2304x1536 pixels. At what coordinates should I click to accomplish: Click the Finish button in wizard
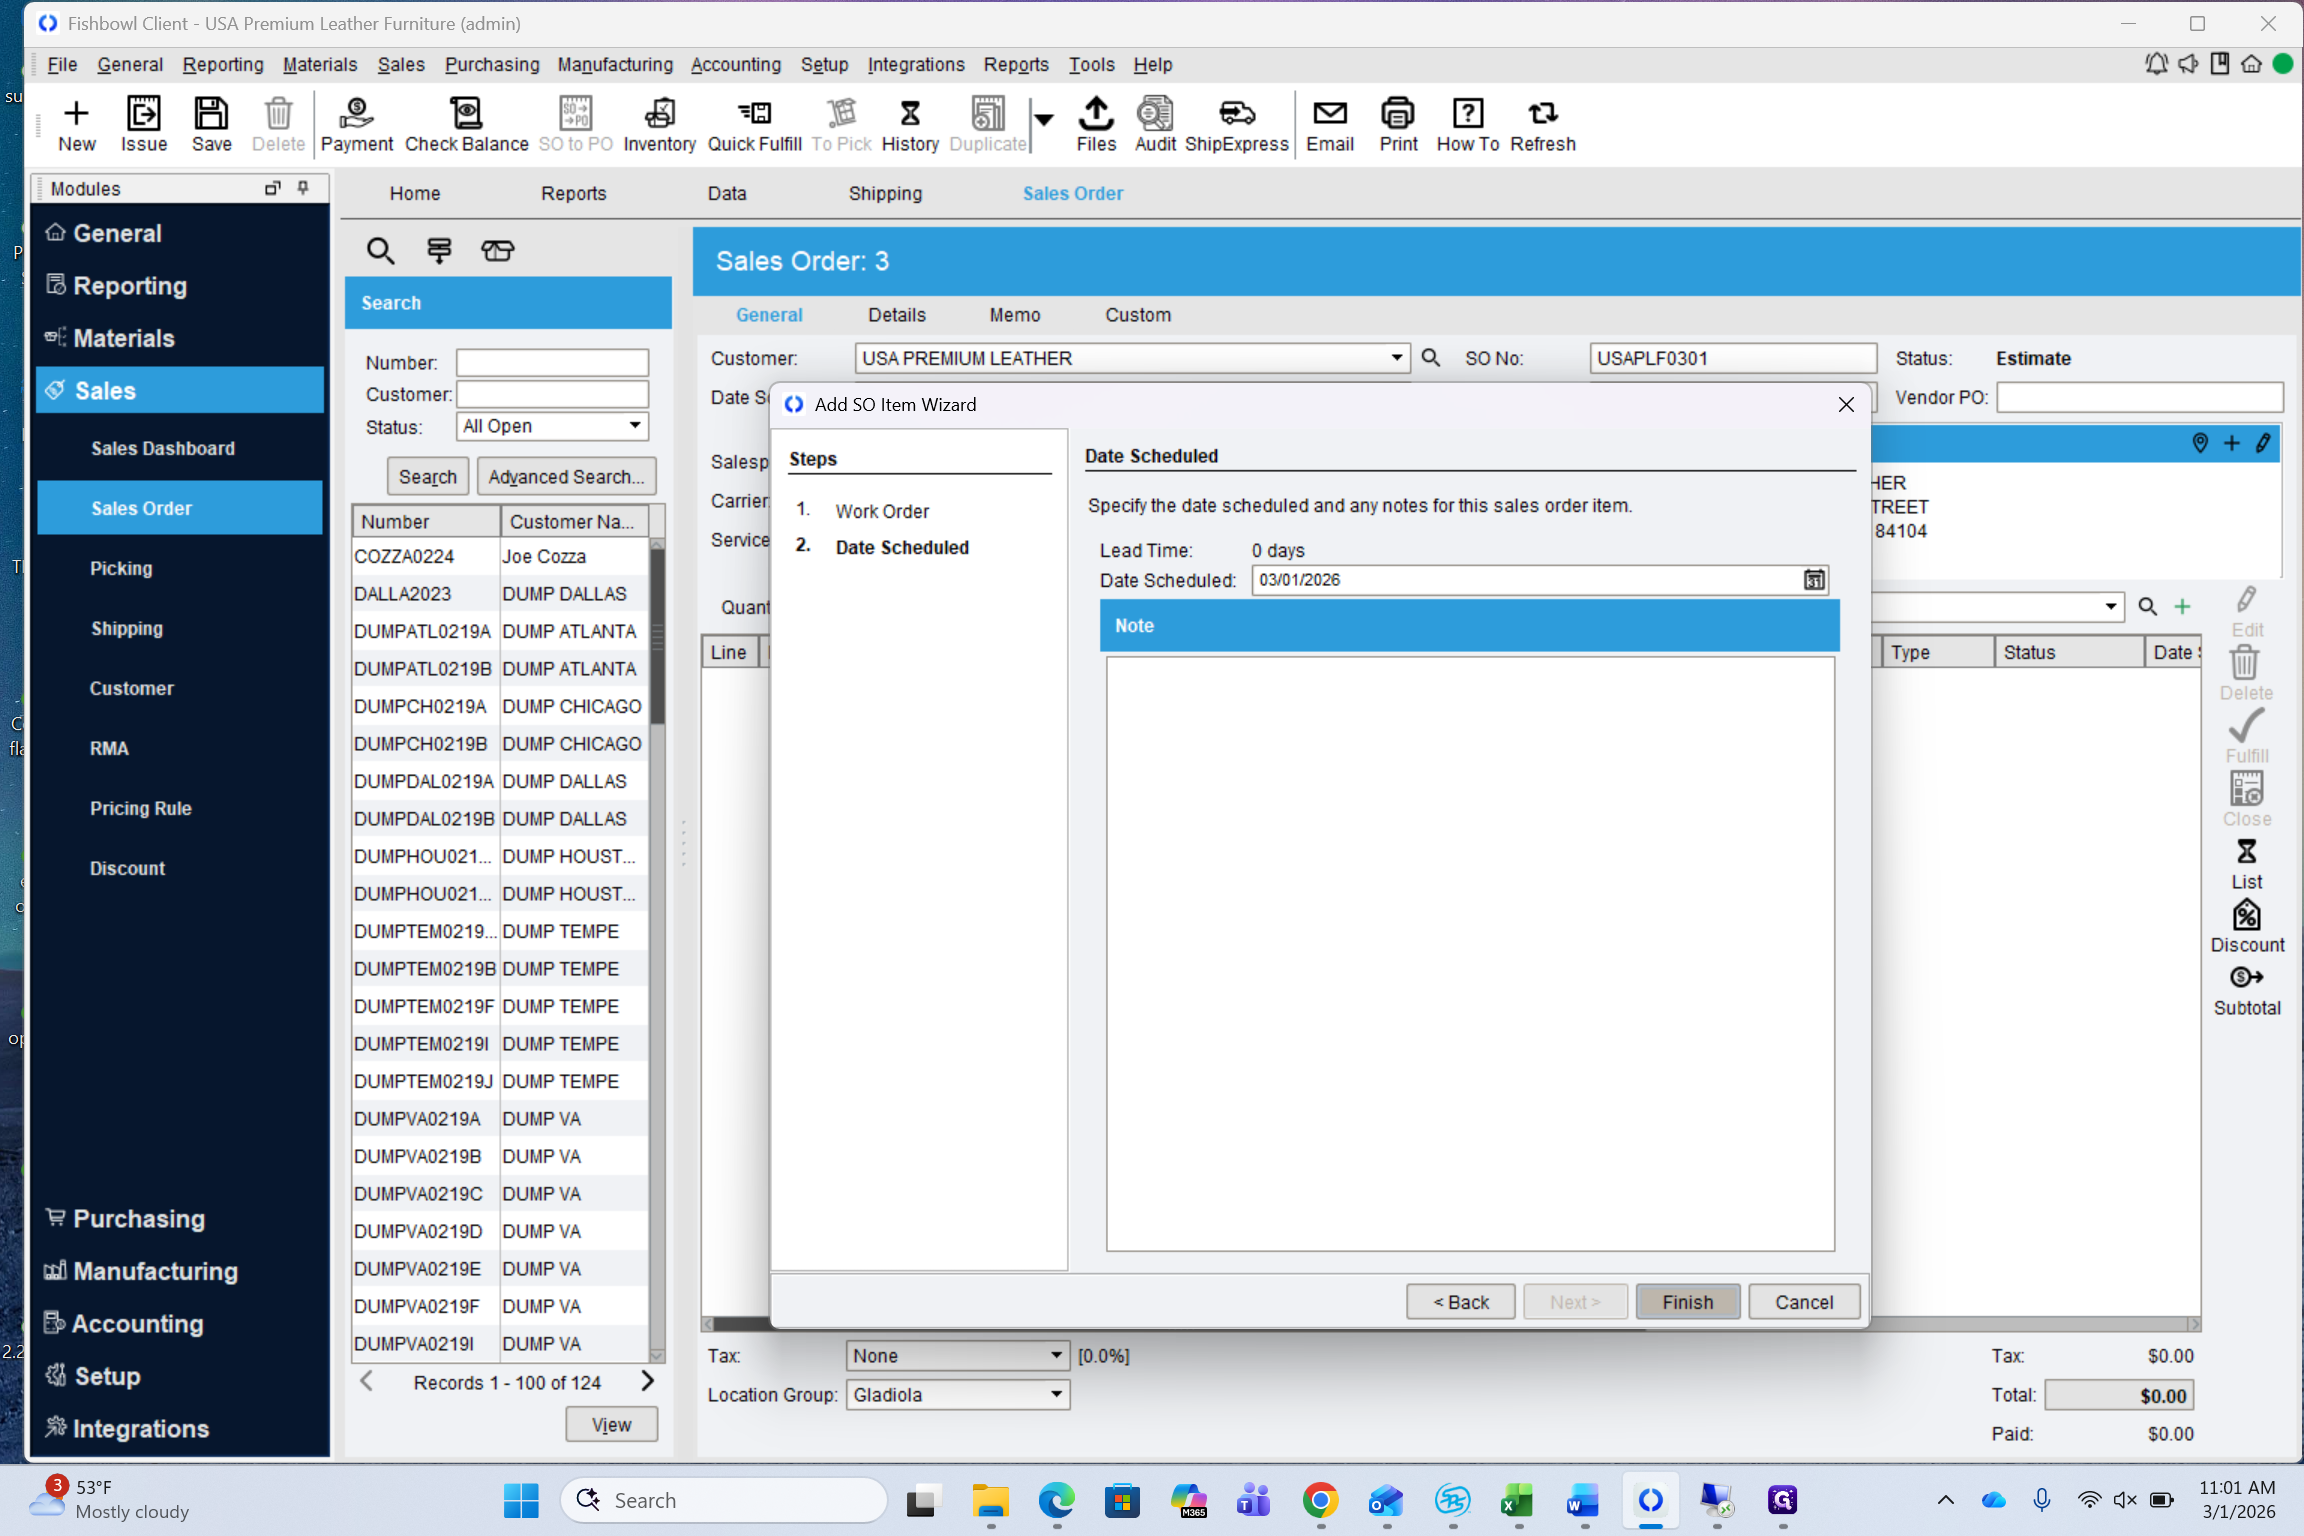[x=1687, y=1301]
